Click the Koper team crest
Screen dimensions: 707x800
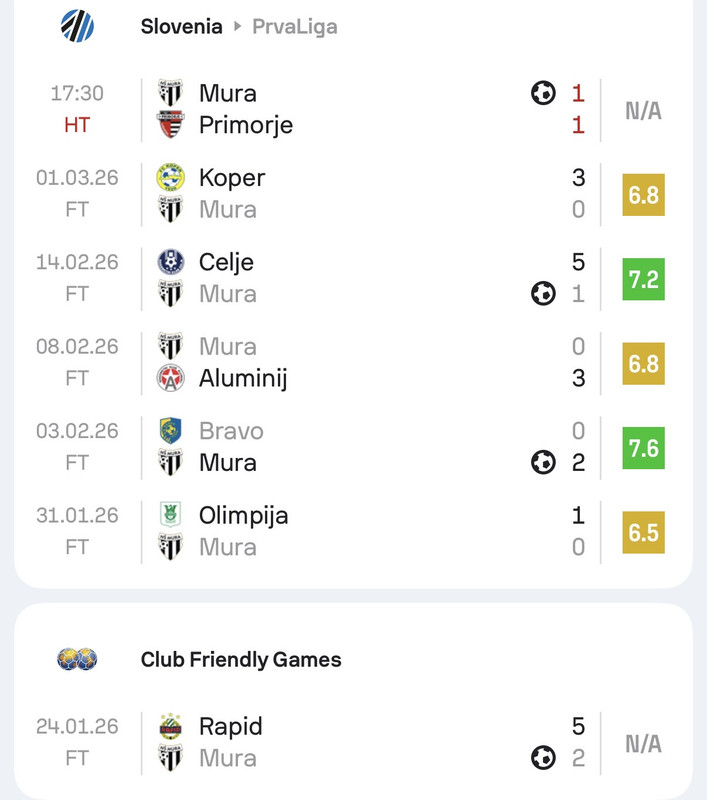[x=171, y=177]
